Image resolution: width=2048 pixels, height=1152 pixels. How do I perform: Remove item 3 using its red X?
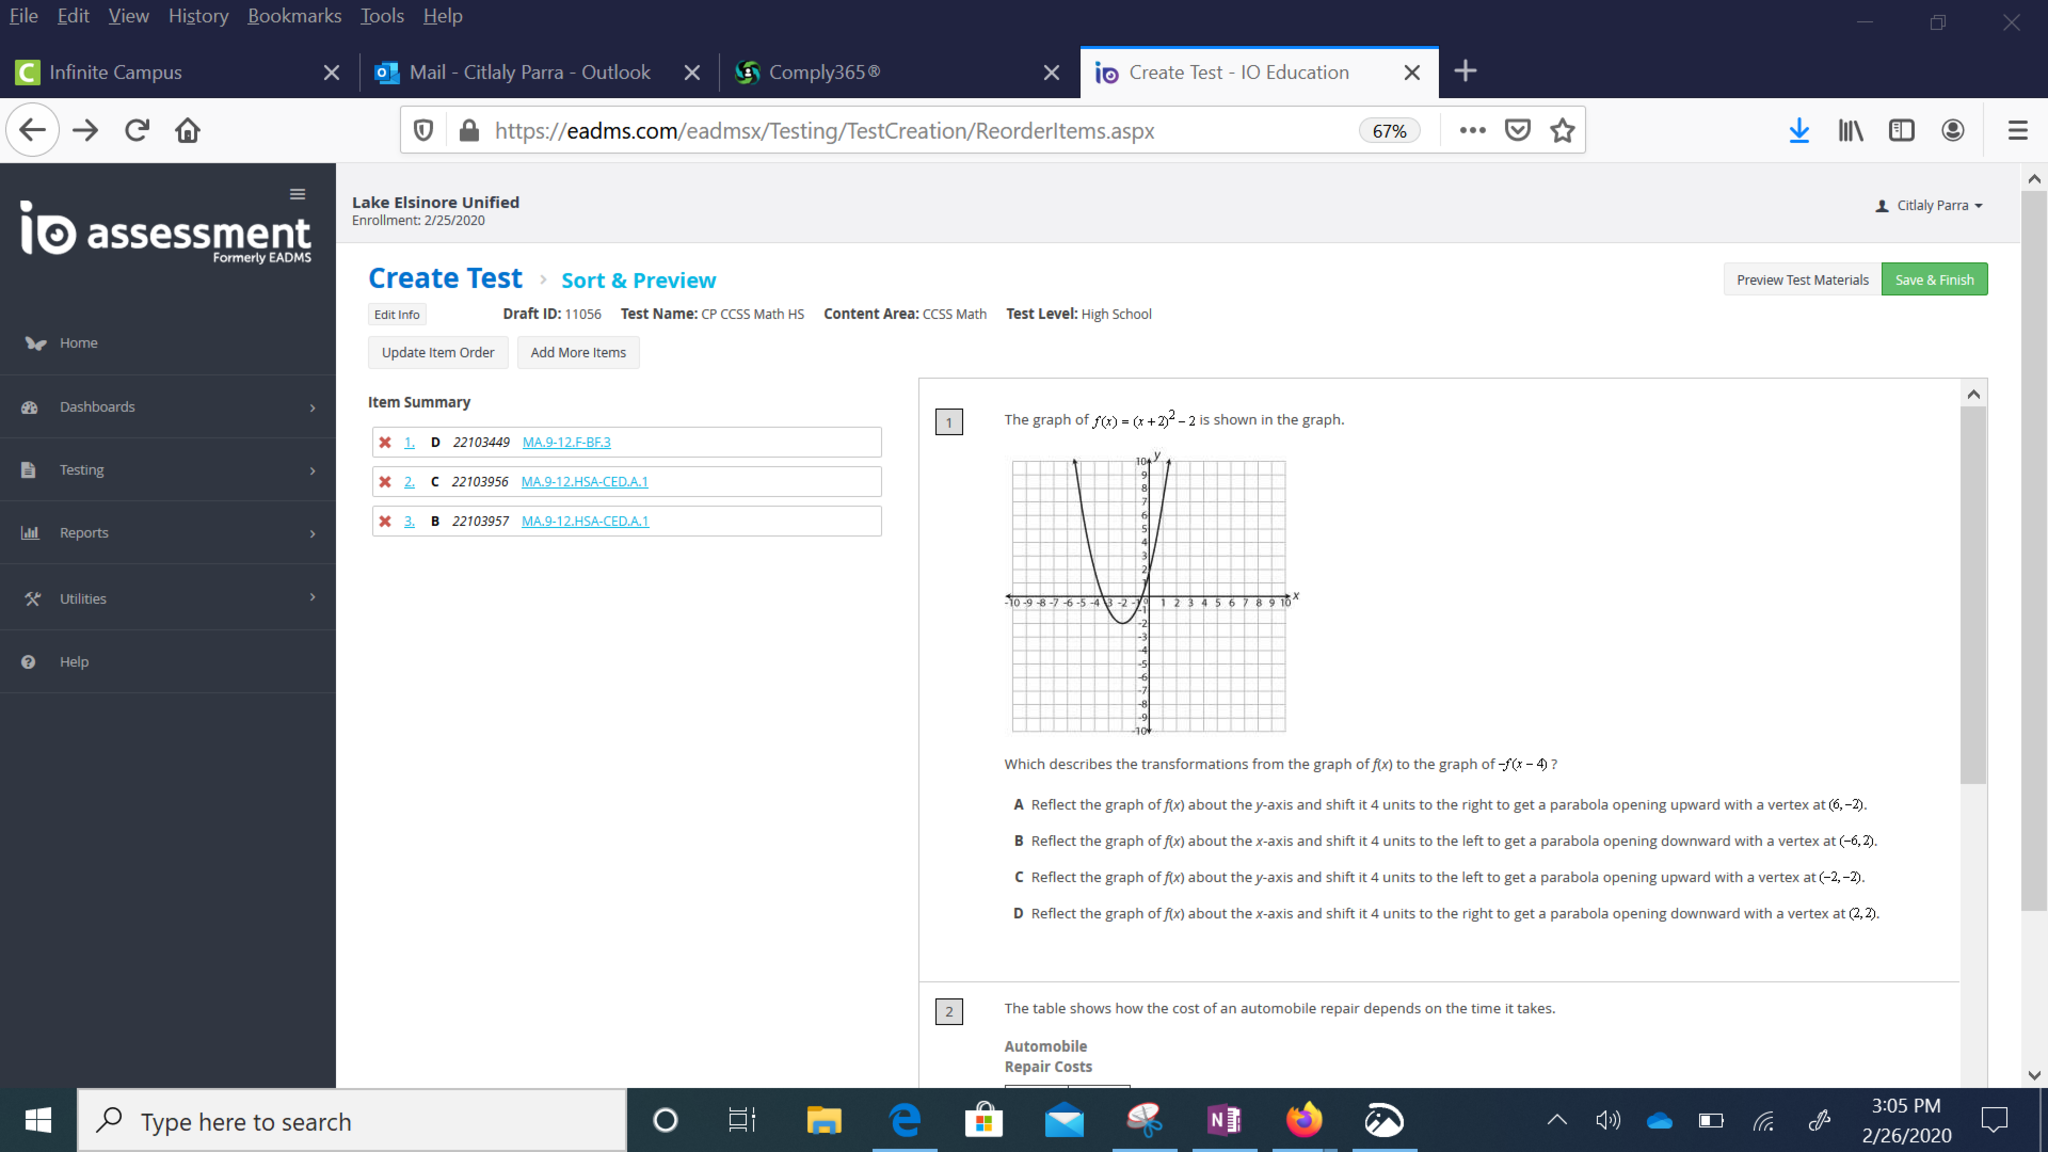385,521
